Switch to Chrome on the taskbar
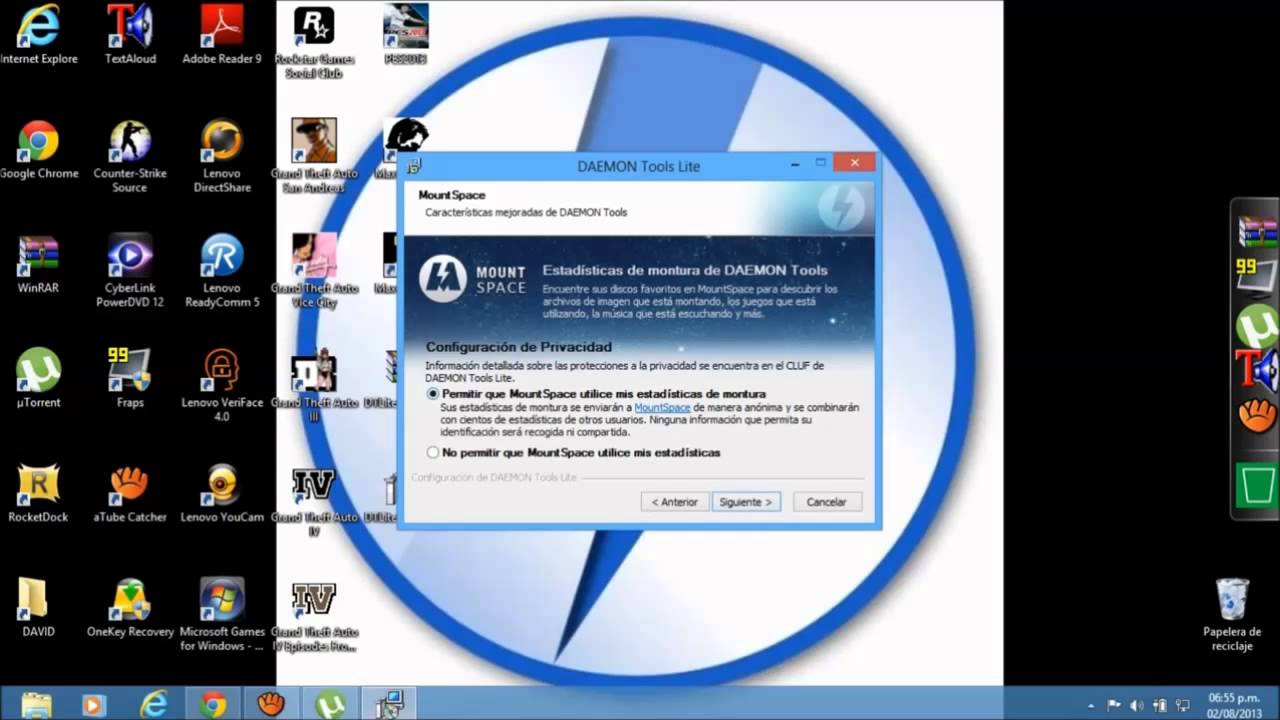 (x=212, y=704)
